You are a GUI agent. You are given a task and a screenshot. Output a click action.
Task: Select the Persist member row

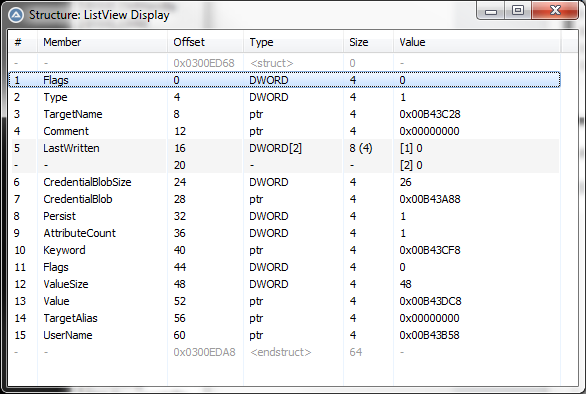[284, 216]
